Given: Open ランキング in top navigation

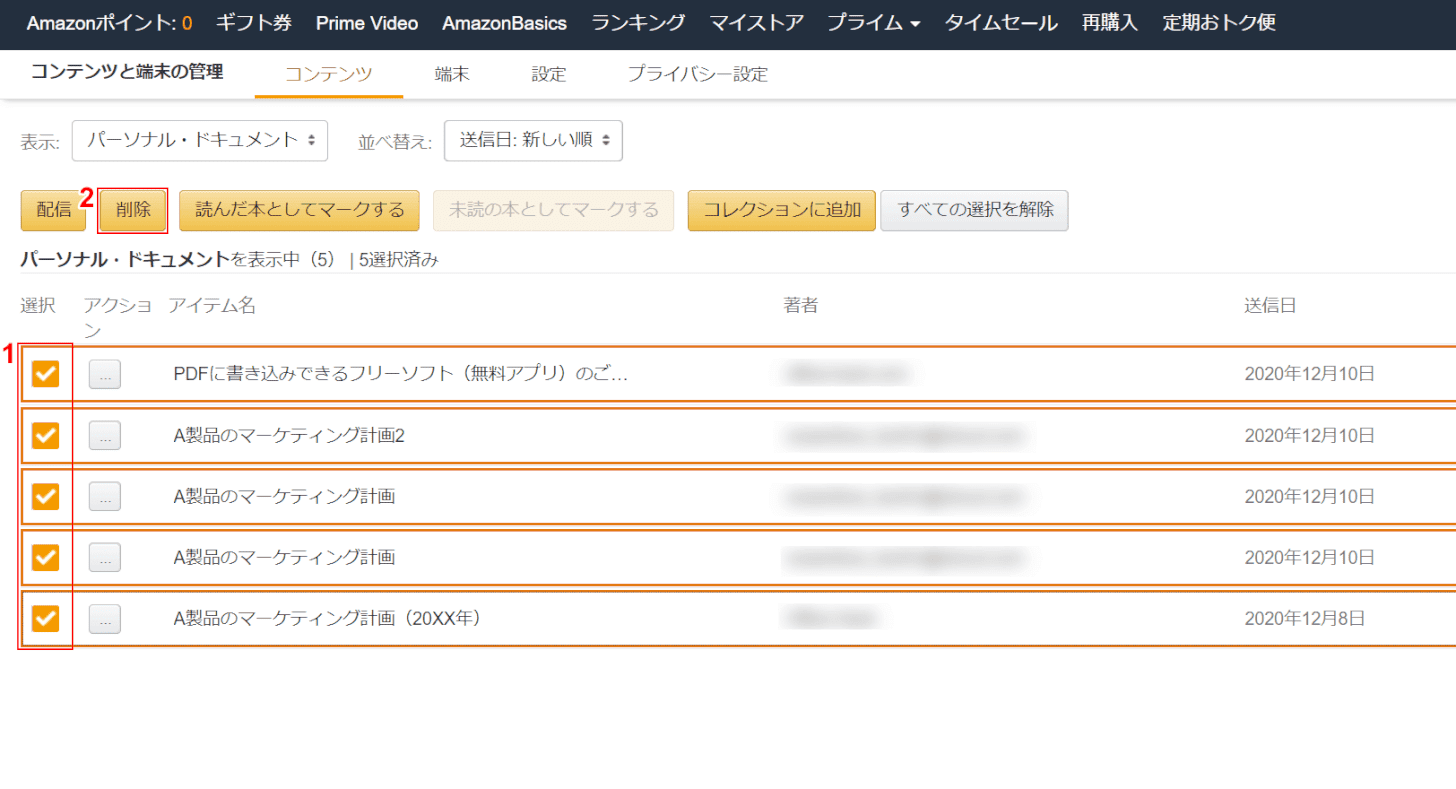Looking at the screenshot, I should tap(639, 23).
